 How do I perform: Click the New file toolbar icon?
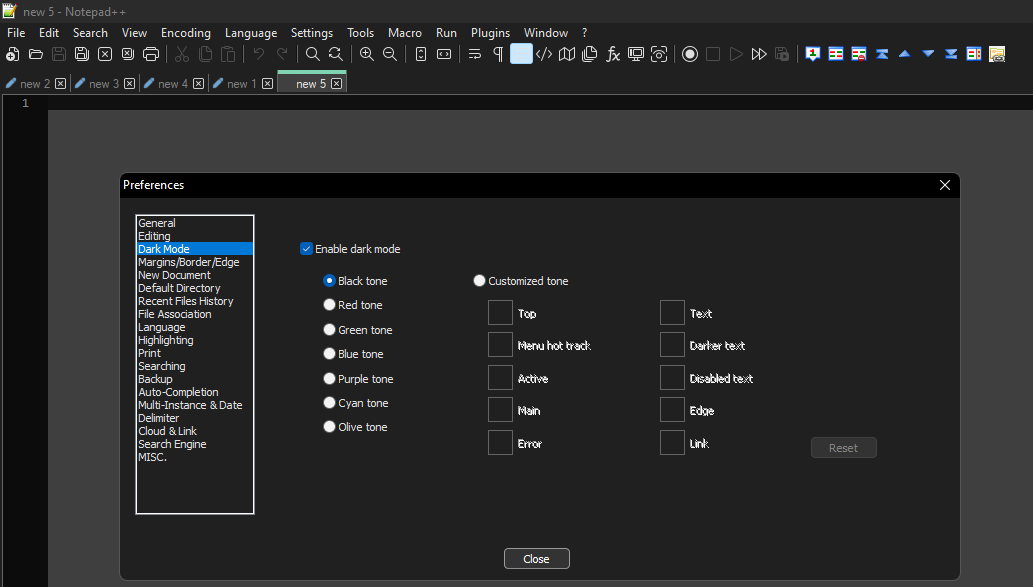[x=13, y=54]
